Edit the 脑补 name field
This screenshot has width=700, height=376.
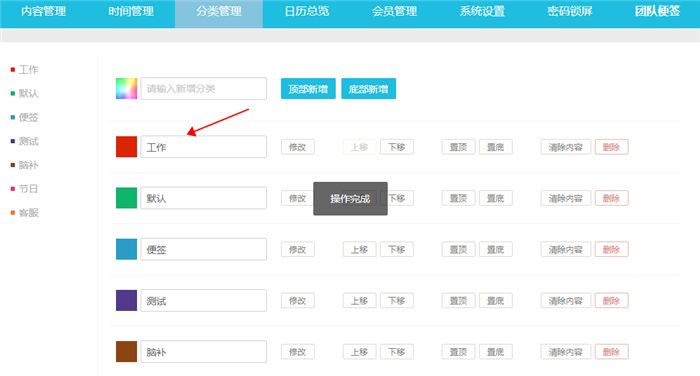pyautogui.click(x=204, y=351)
